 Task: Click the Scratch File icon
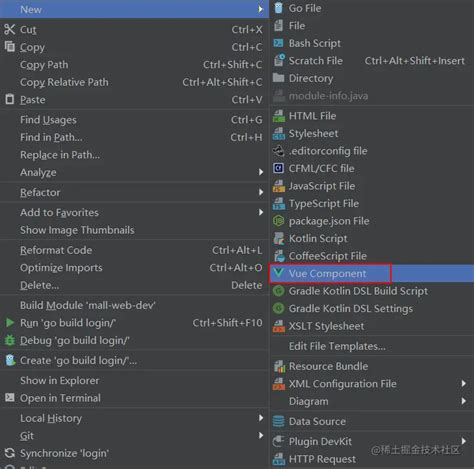tap(279, 60)
